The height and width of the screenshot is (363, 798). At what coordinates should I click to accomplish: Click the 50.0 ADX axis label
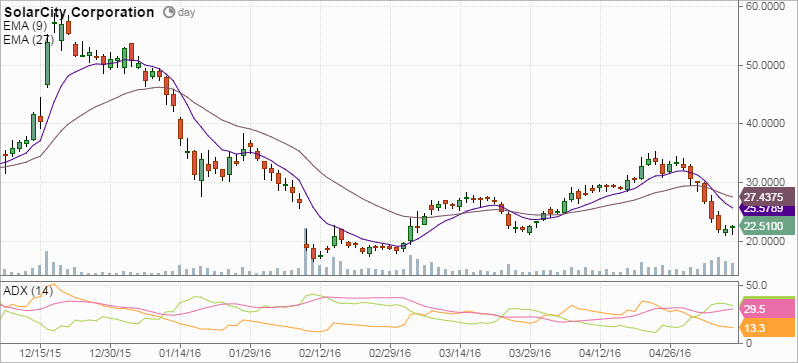[x=755, y=284]
